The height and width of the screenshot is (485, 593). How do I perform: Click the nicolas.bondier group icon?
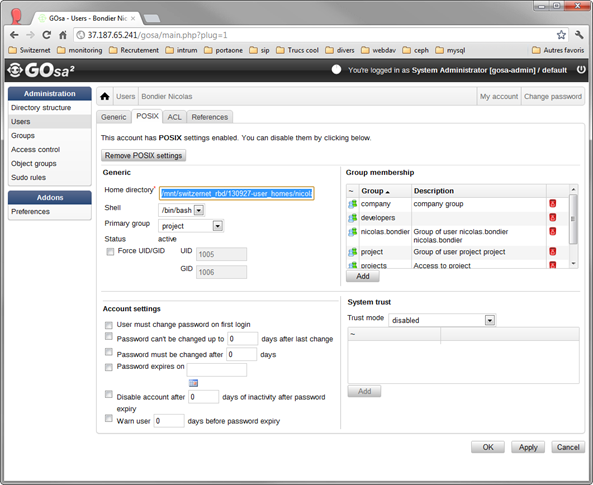click(352, 232)
